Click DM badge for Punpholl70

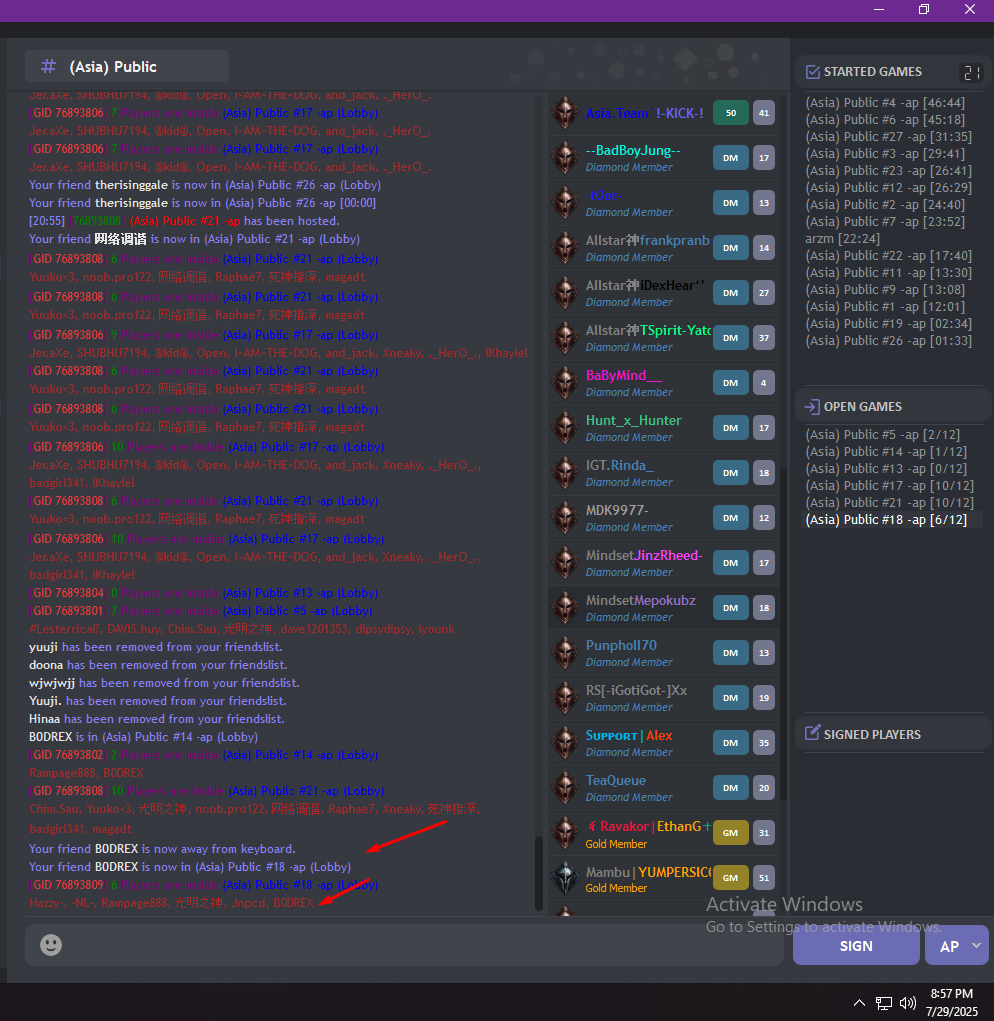point(730,653)
